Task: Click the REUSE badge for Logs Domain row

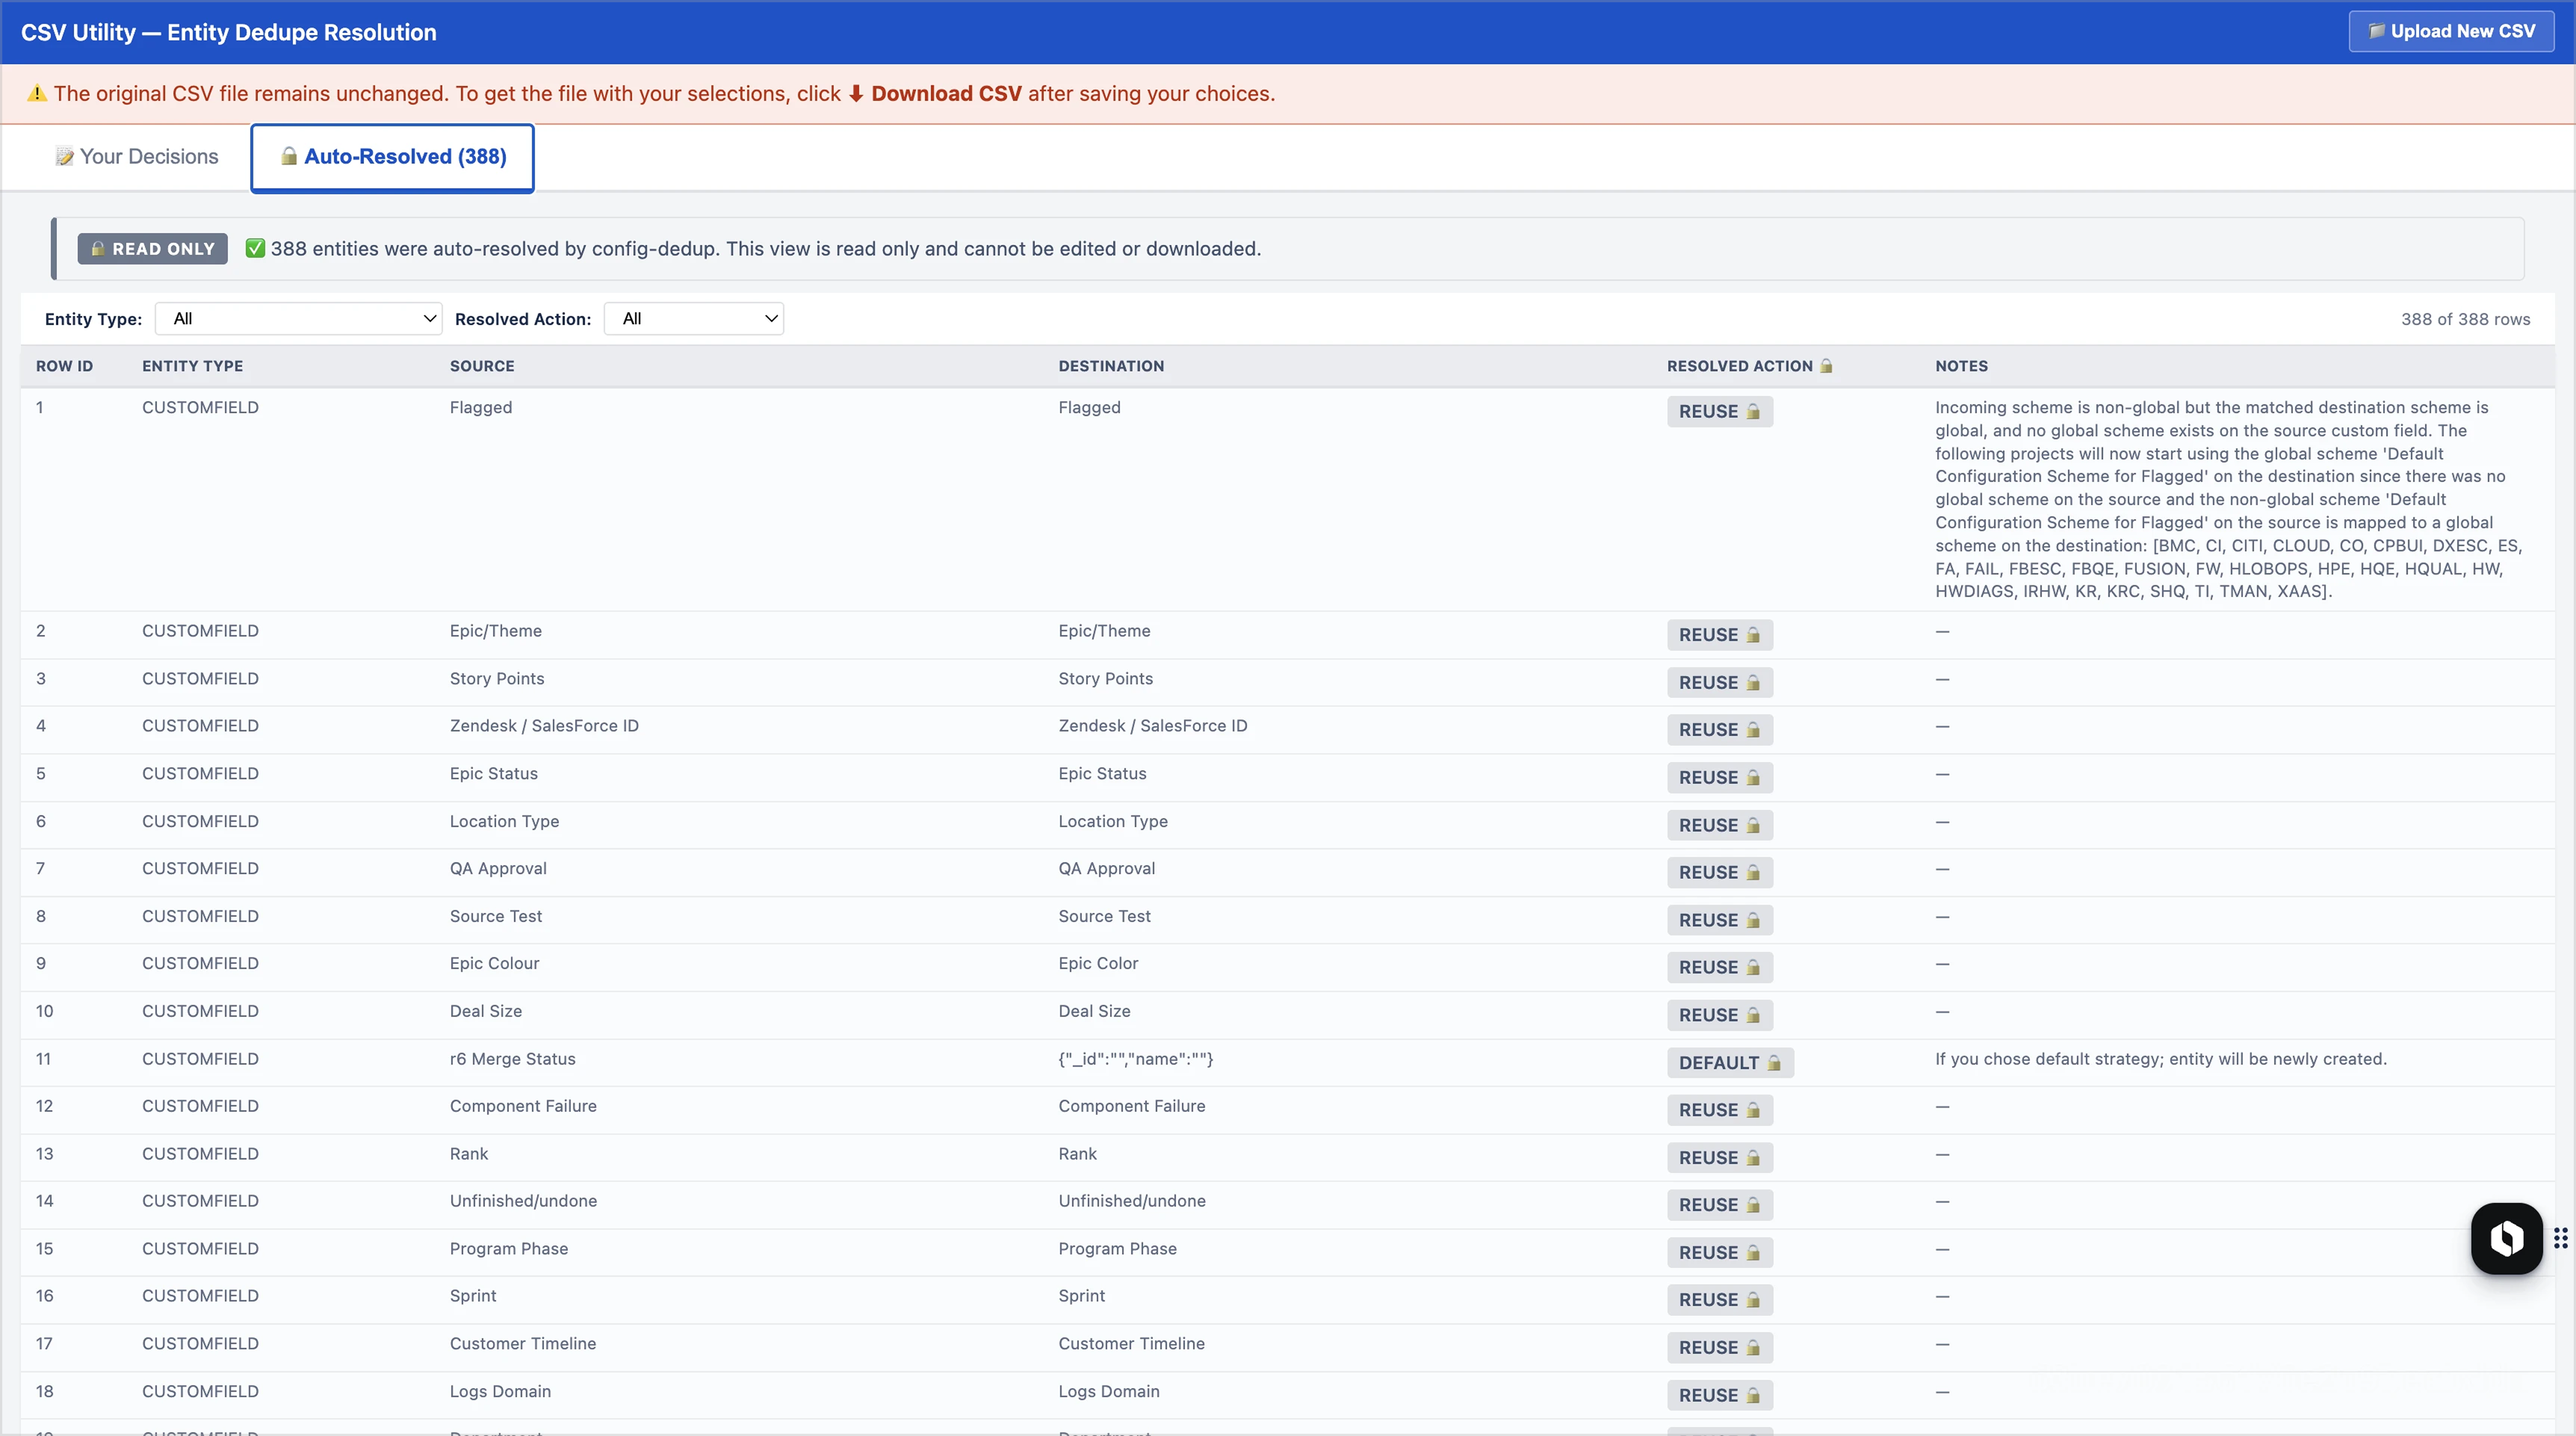Action: point(1719,1395)
